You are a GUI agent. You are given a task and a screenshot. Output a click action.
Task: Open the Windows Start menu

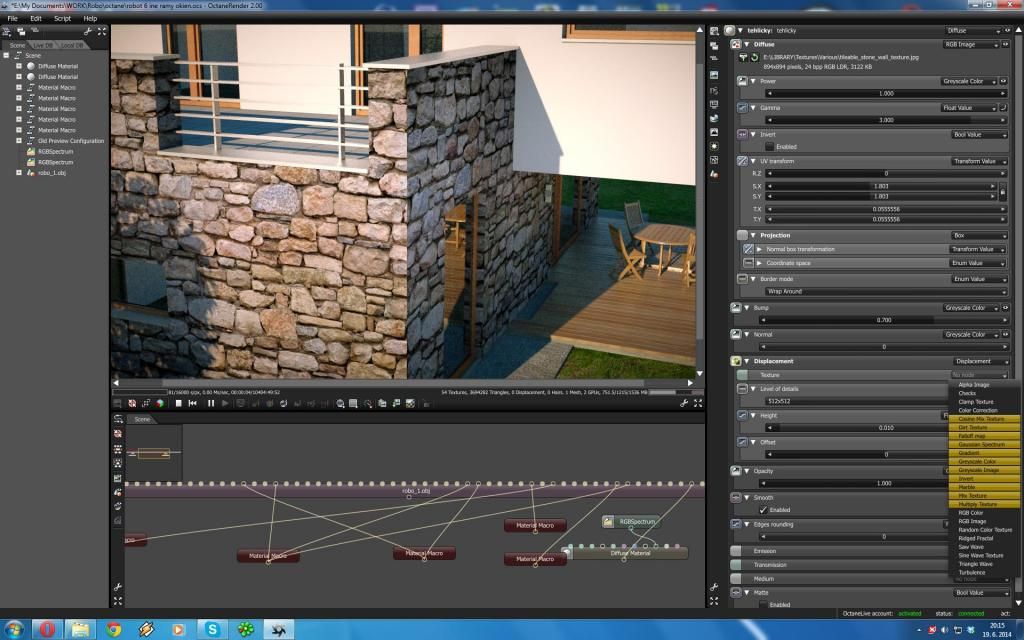[x=14, y=629]
